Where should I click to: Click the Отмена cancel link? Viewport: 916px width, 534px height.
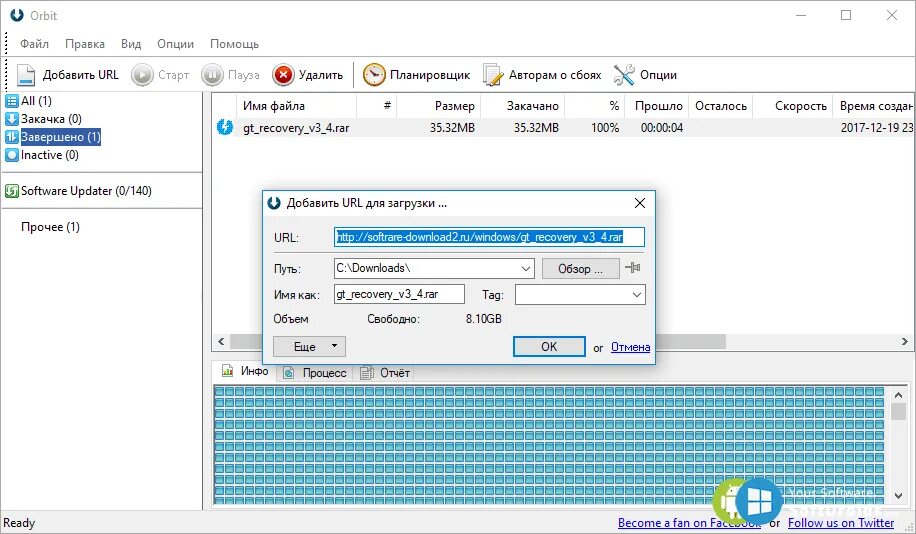[x=630, y=347]
